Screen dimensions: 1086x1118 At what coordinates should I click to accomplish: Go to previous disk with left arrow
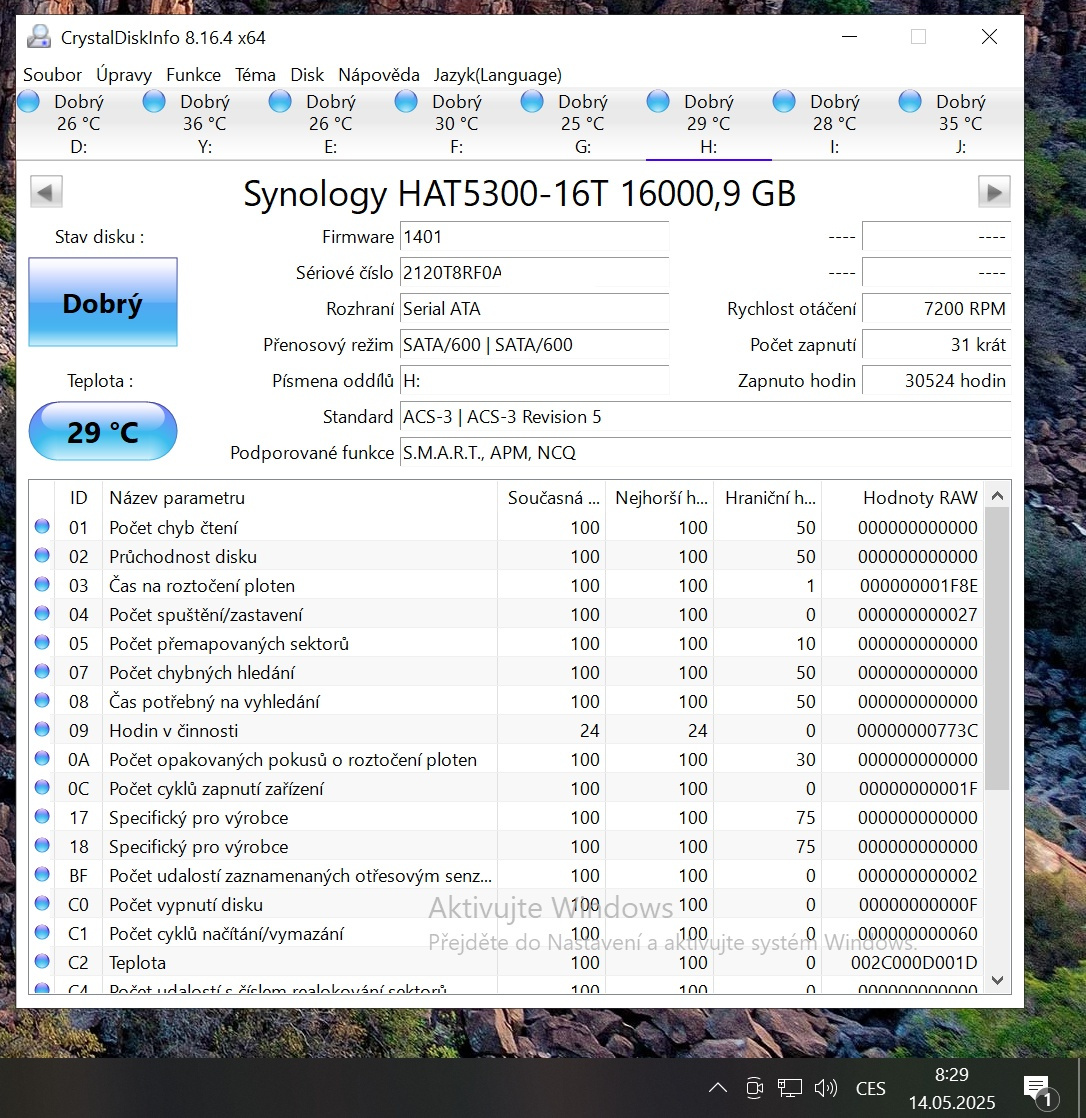[46, 192]
